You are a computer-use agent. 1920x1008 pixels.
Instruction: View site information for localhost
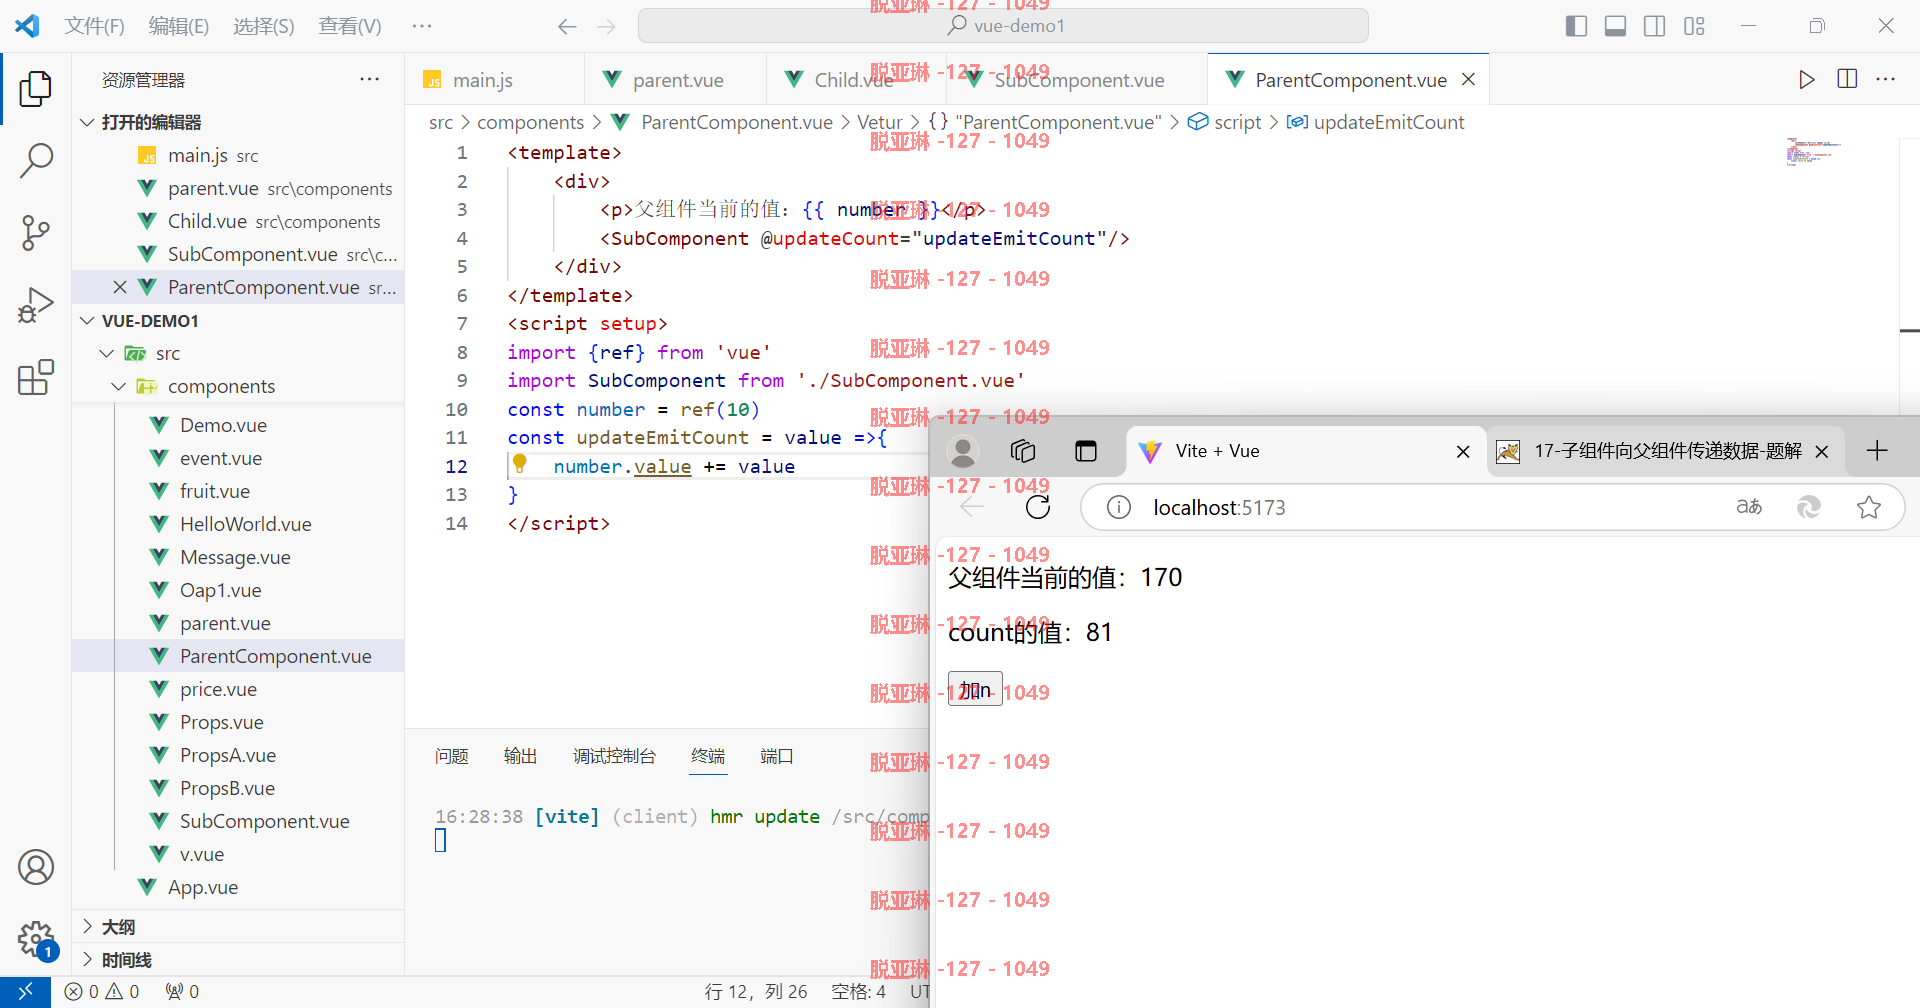tap(1119, 507)
